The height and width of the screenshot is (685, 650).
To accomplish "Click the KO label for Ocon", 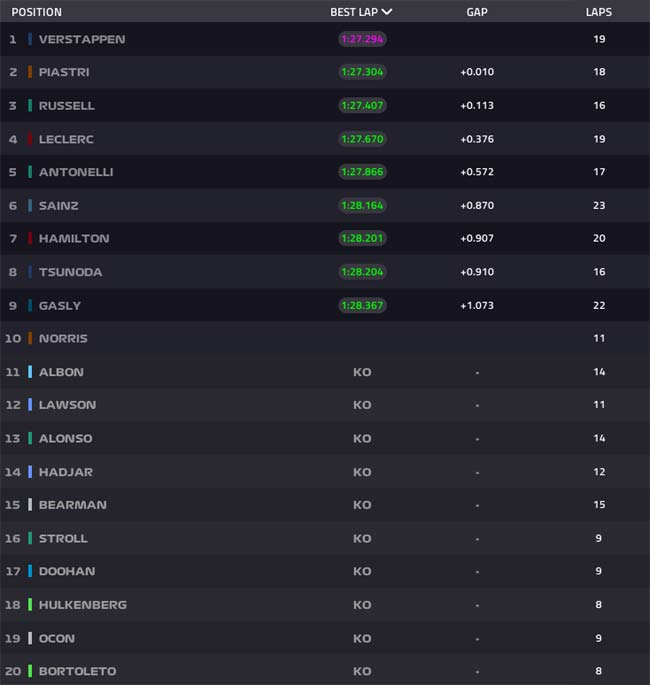I will [362, 638].
